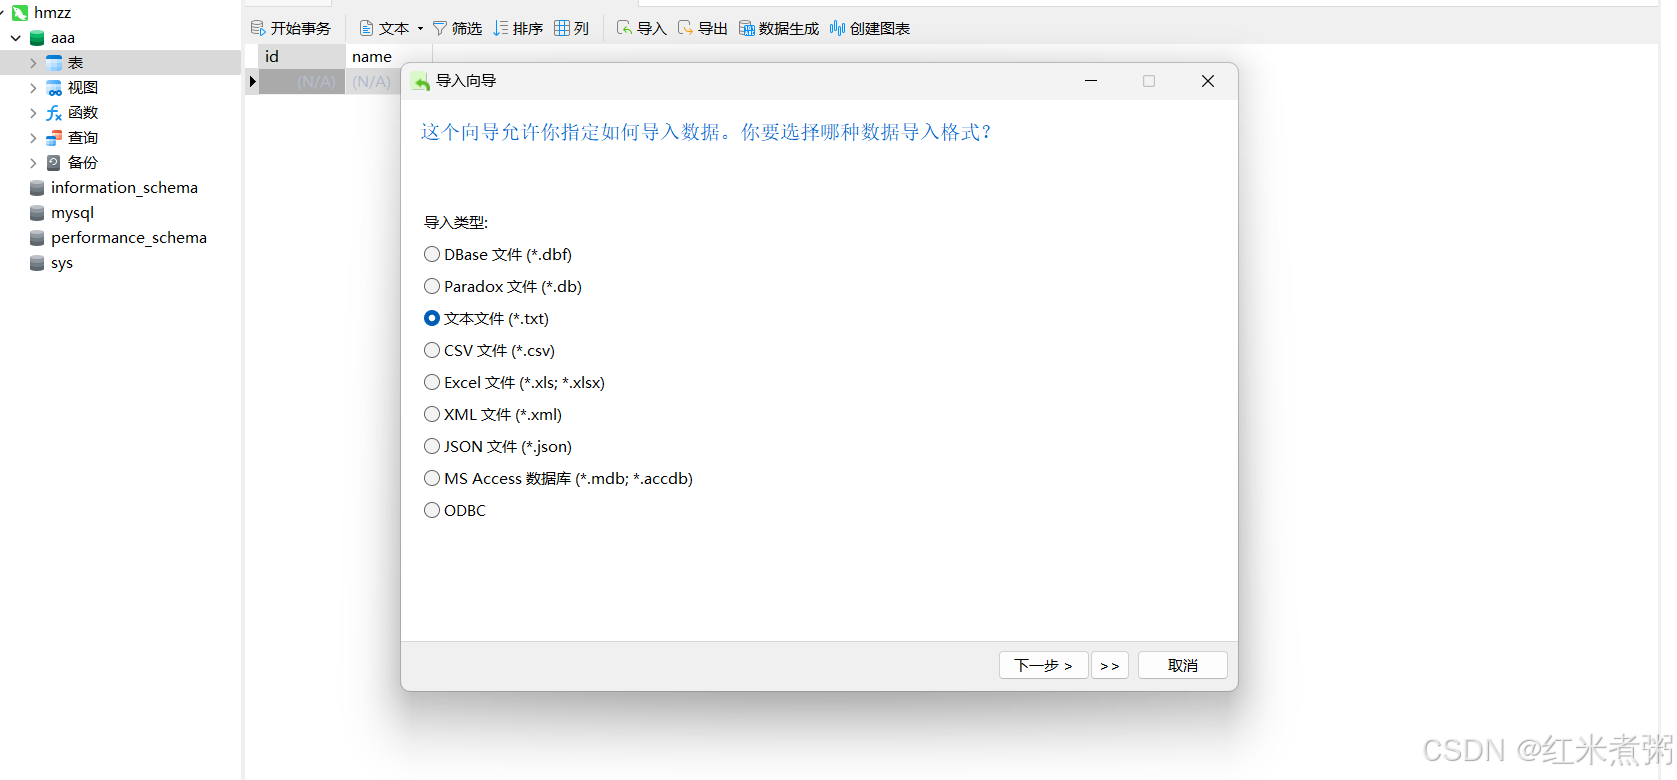Screen dimensions: 1677x780
Task: Click the Backups (备份) node icon
Action: point(54,163)
